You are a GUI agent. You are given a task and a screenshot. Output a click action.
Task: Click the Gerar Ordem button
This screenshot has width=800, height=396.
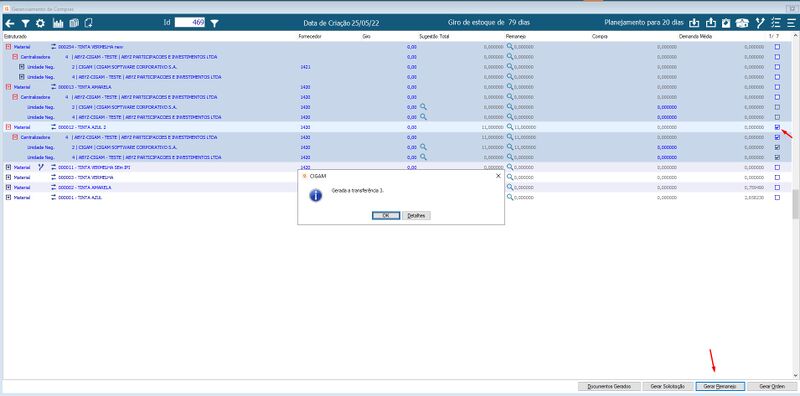[x=772, y=386]
